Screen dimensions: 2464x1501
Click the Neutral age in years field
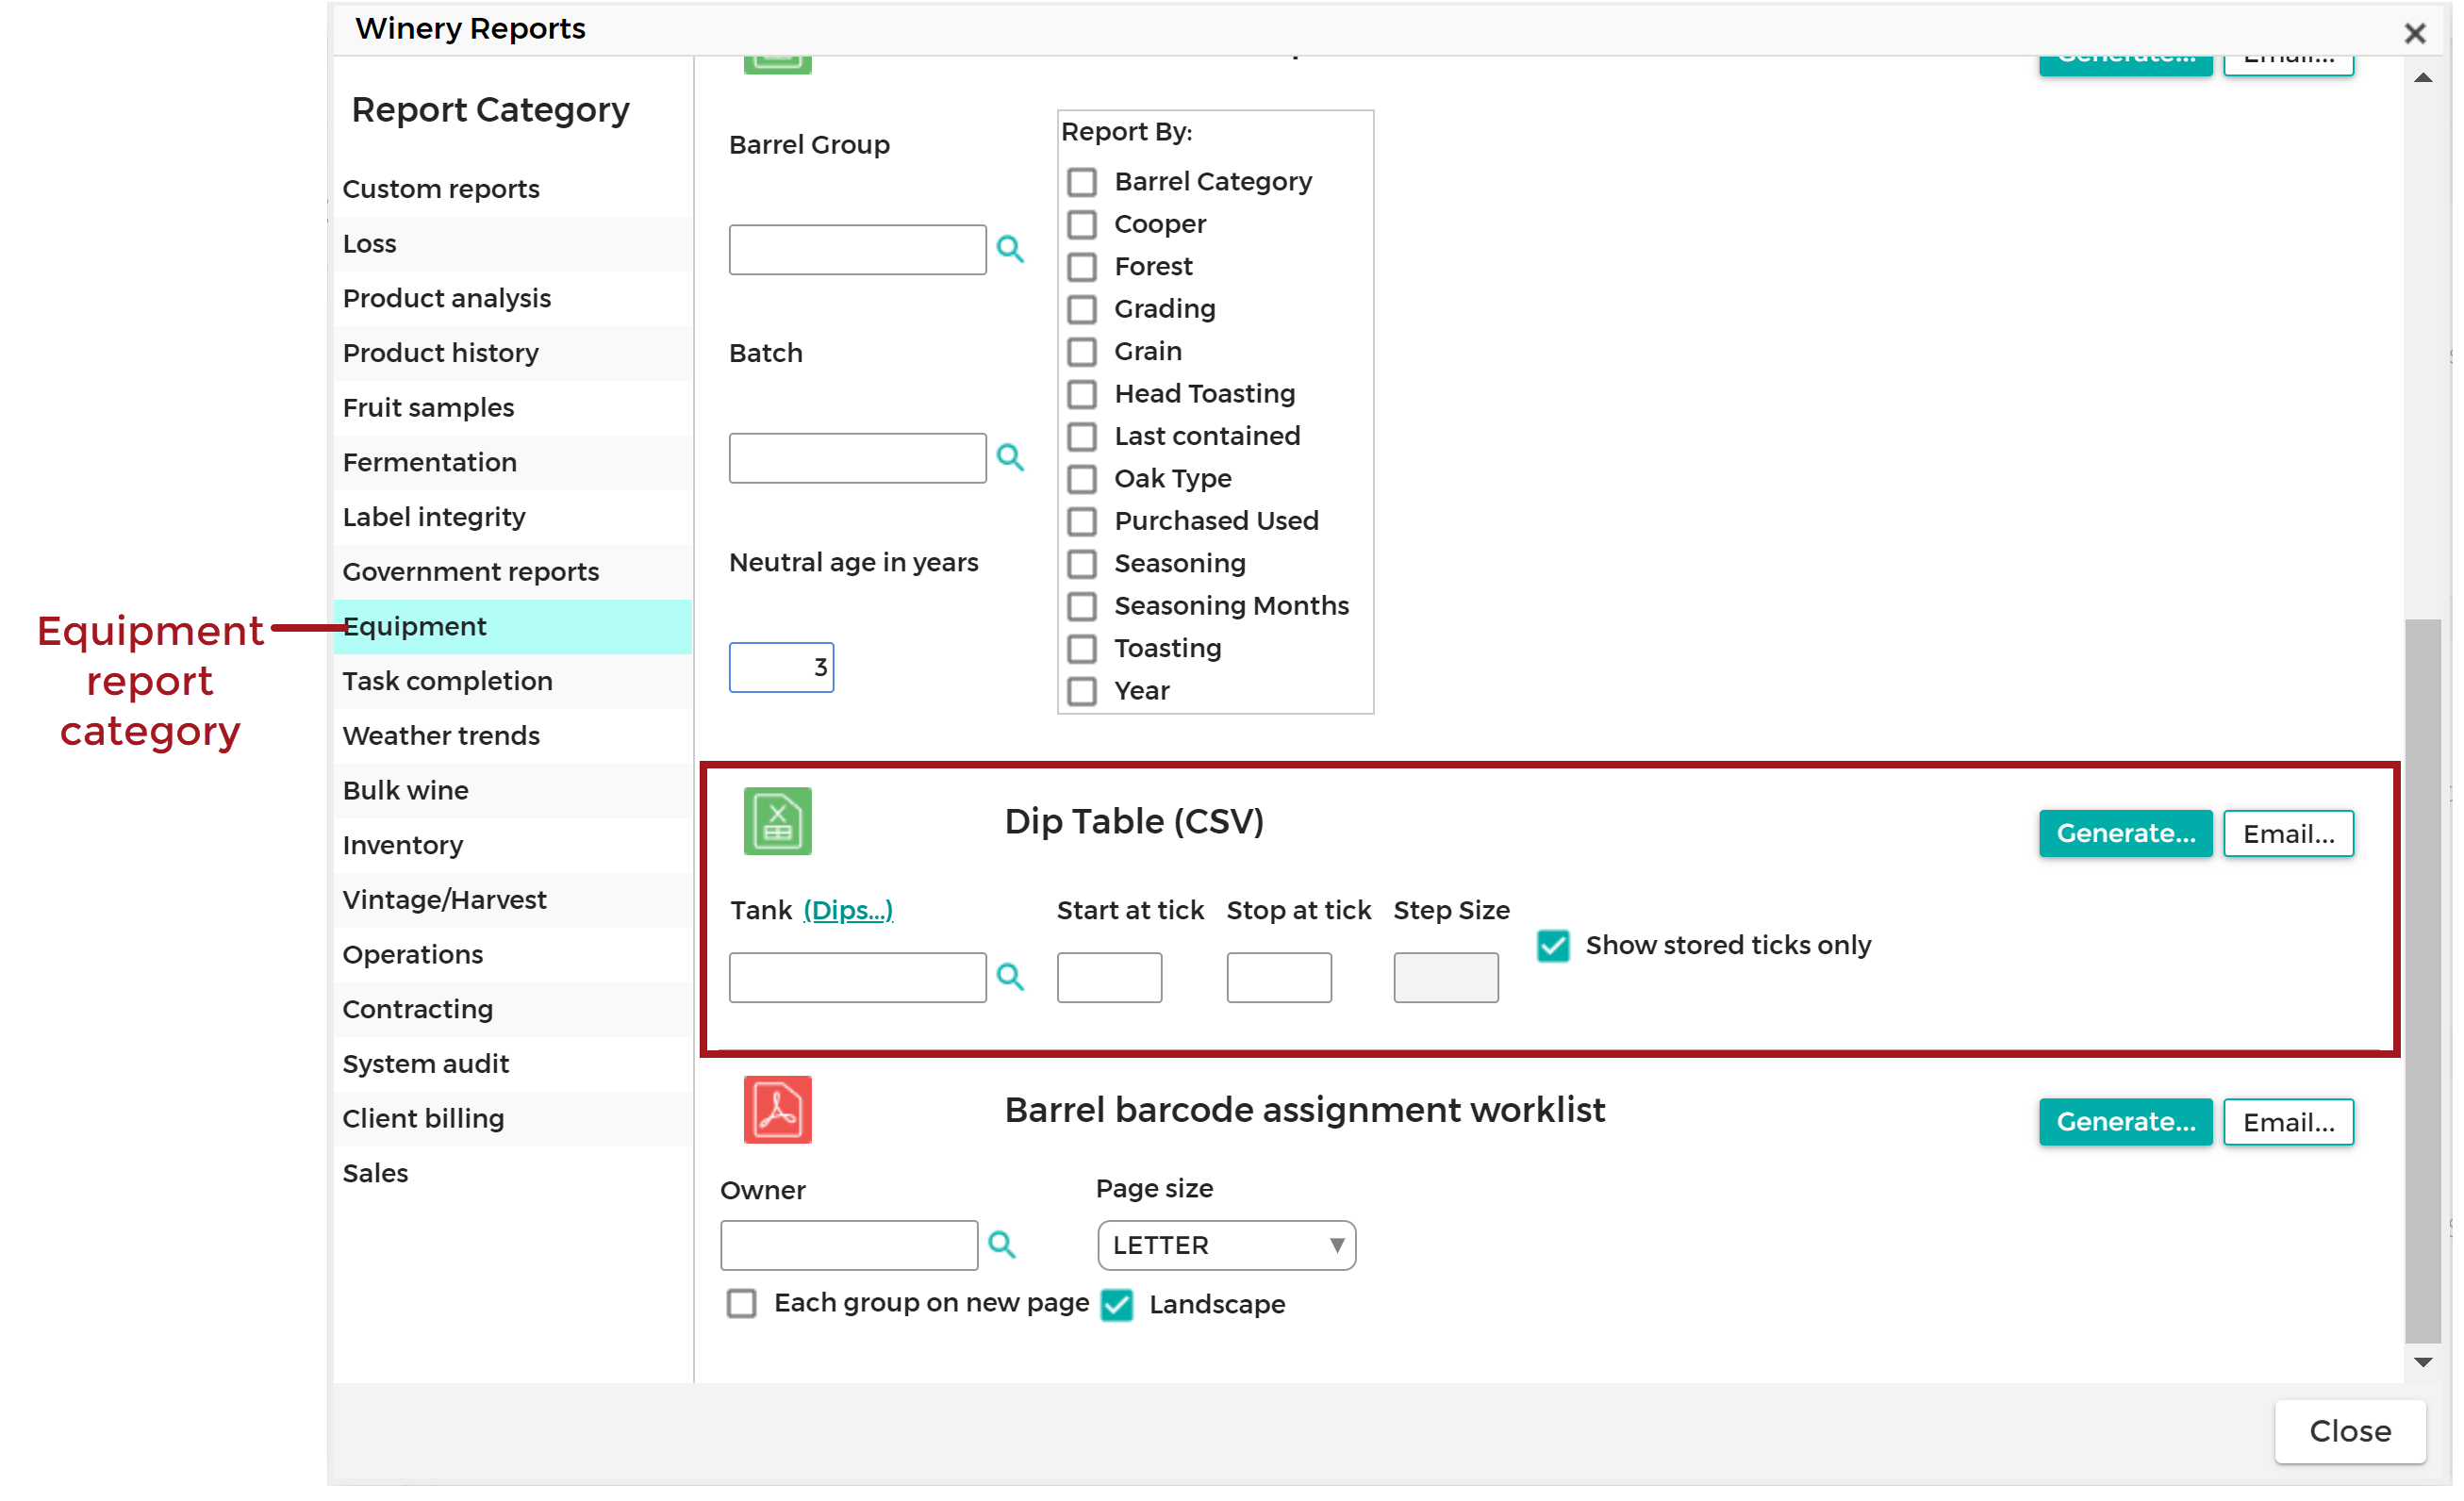pyautogui.click(x=781, y=666)
